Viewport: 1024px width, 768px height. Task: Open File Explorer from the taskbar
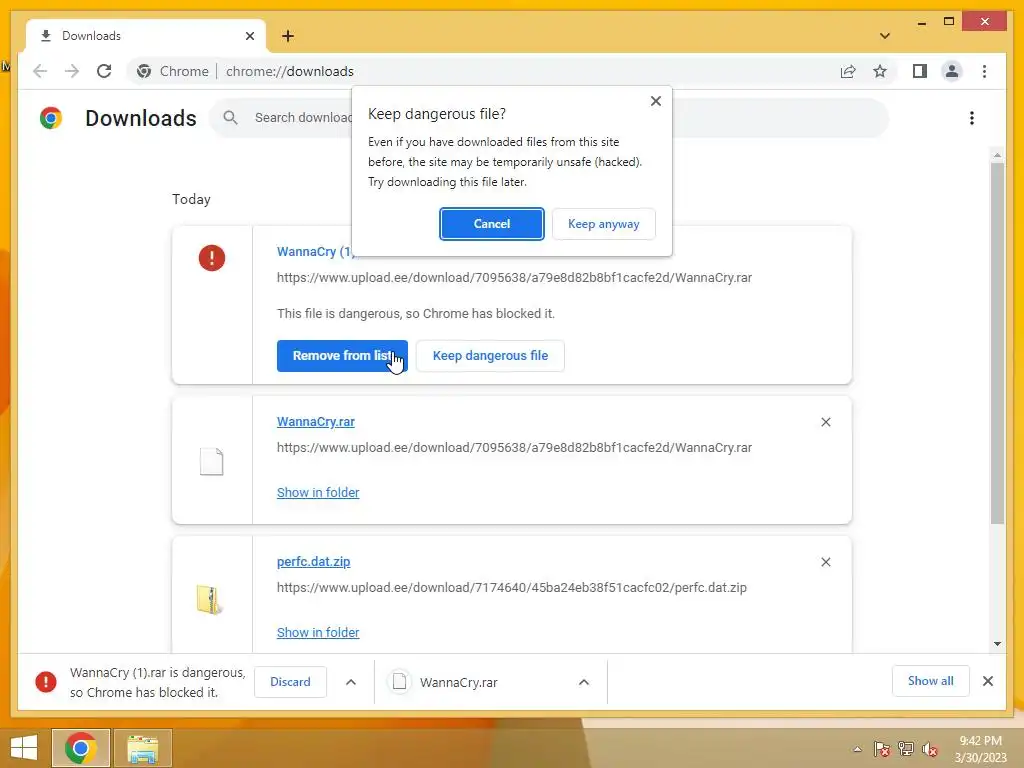(x=143, y=748)
